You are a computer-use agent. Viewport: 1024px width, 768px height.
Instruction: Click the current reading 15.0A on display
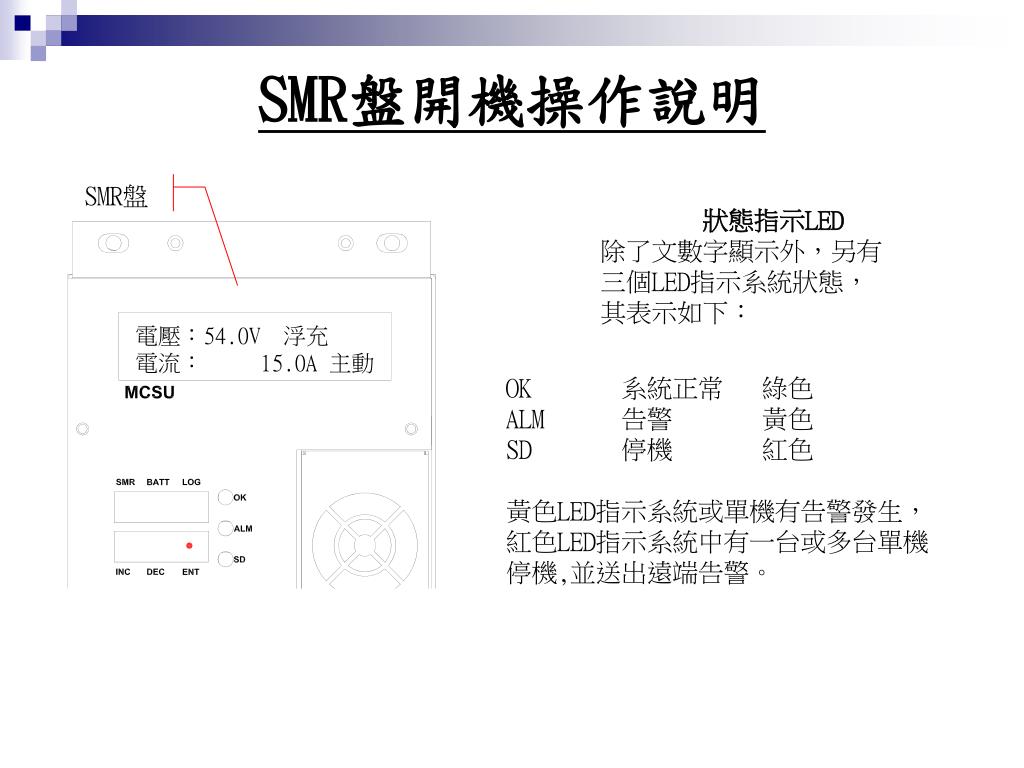point(289,364)
